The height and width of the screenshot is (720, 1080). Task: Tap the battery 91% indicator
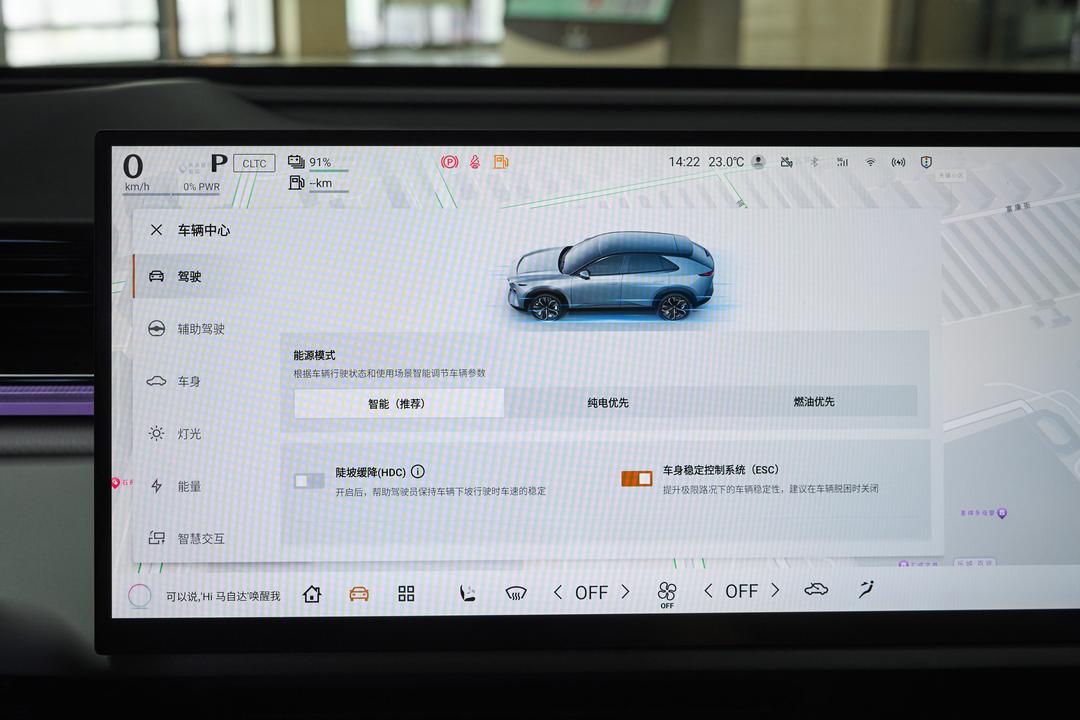tap(318, 163)
